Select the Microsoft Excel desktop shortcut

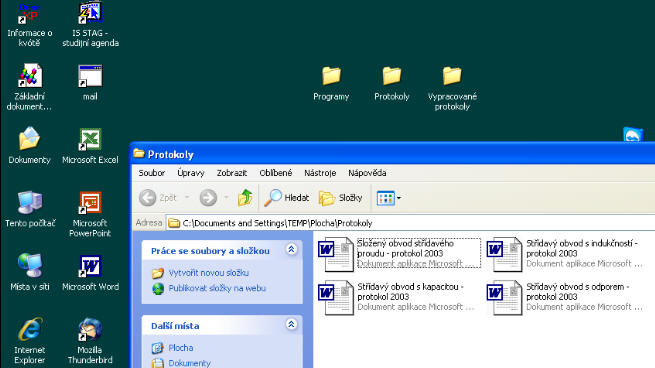point(90,145)
